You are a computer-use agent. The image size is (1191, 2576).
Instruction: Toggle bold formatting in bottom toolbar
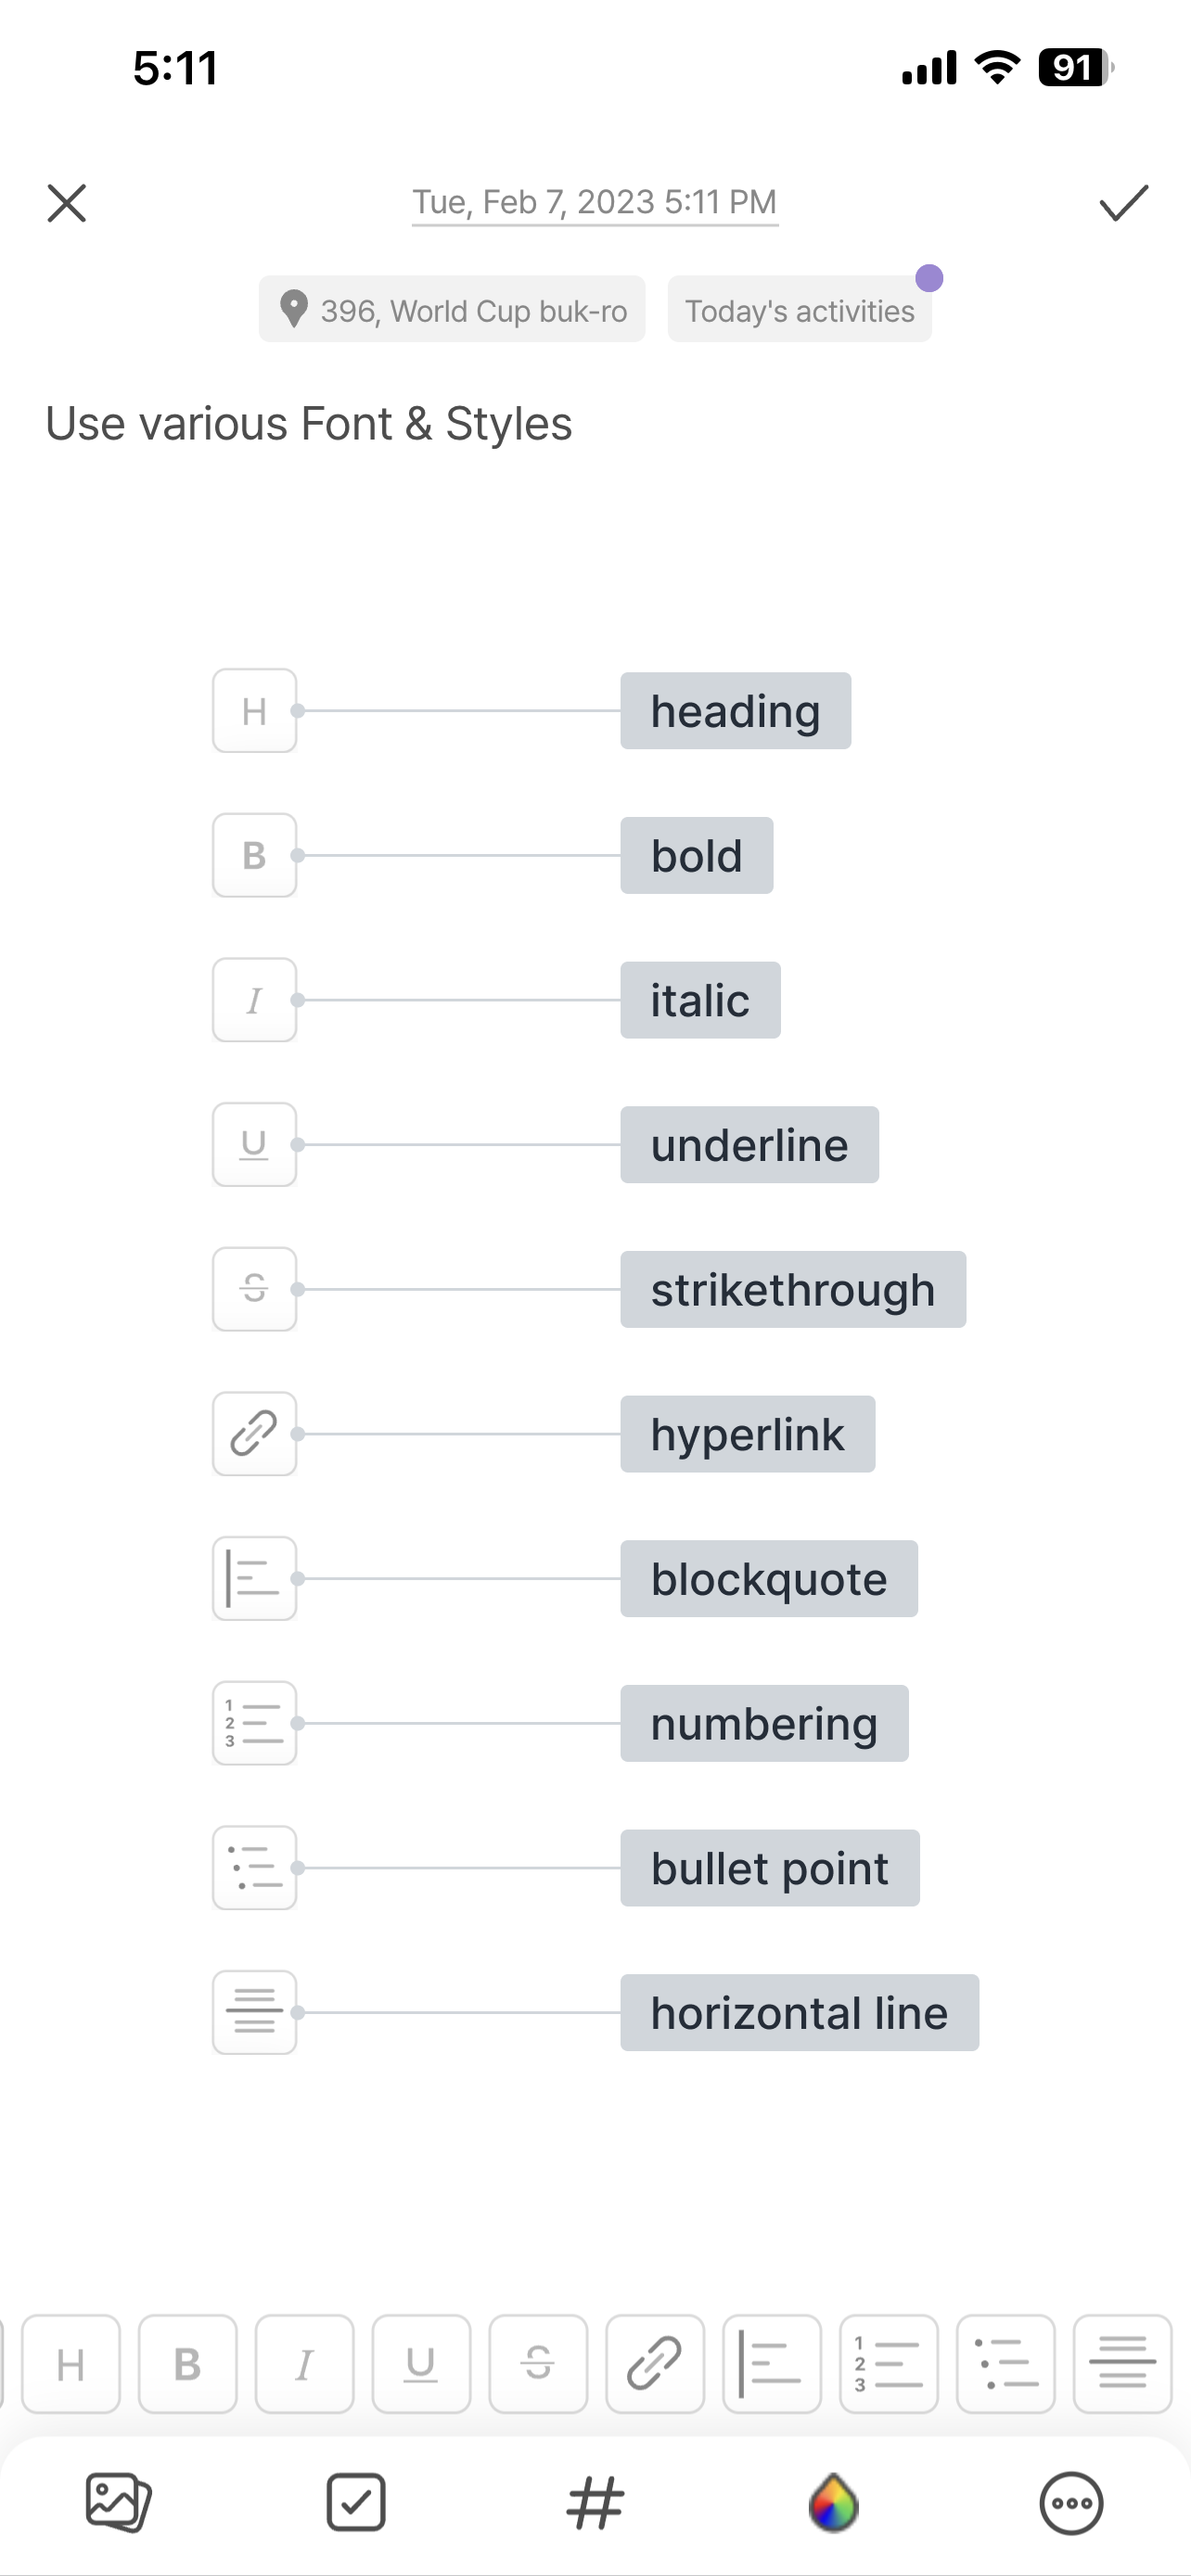(x=188, y=2364)
